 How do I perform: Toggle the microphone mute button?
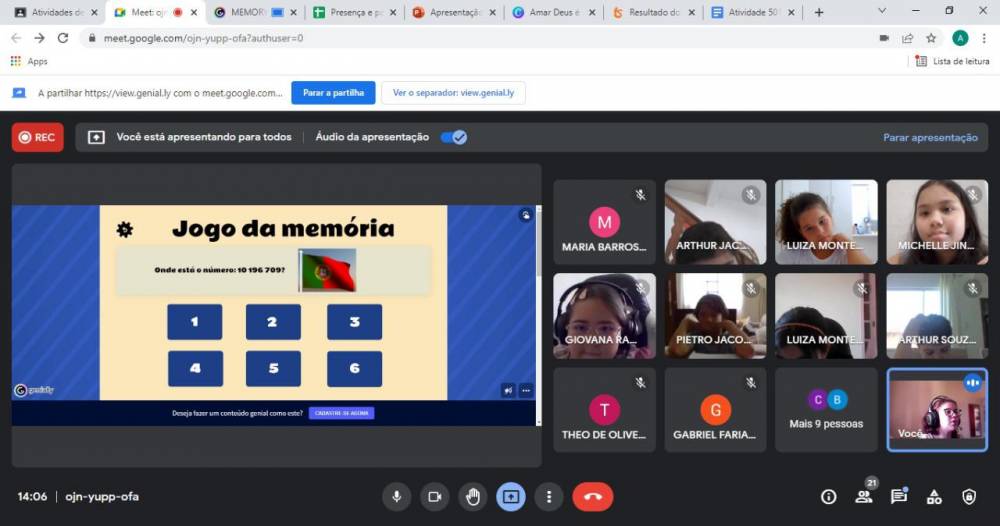click(x=397, y=496)
